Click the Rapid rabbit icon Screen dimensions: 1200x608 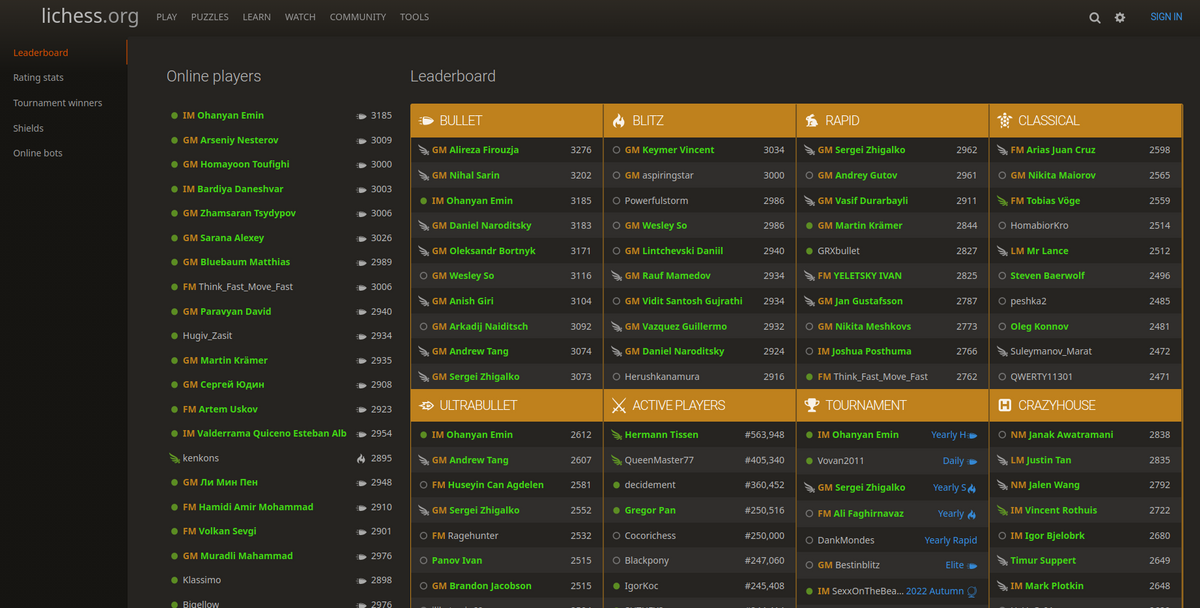812,121
